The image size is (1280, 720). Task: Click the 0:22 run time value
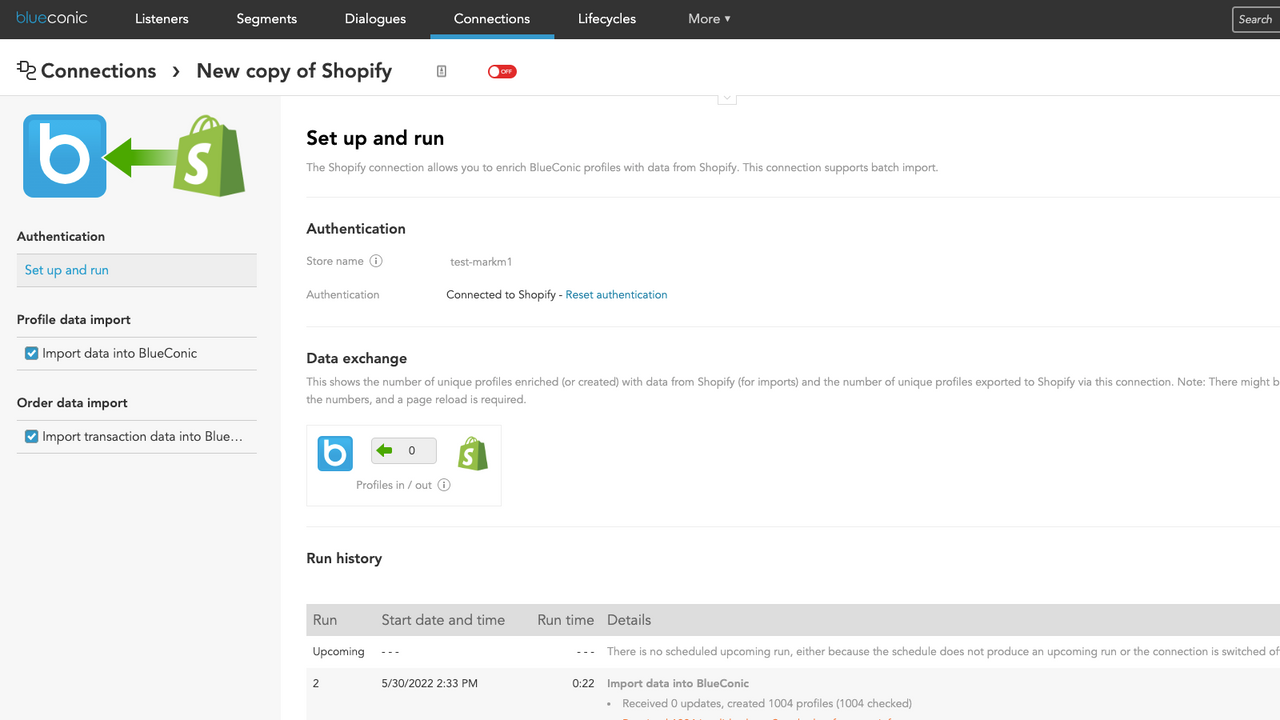583,684
